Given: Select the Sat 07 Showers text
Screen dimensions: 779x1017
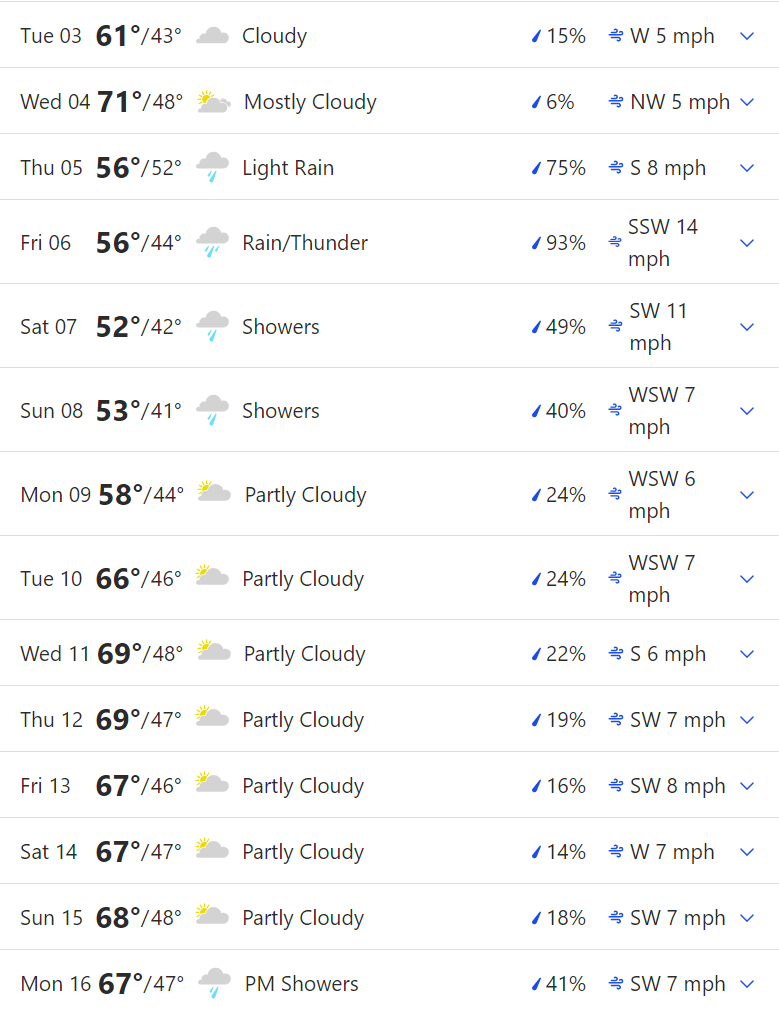Looking at the screenshot, I should [281, 326].
